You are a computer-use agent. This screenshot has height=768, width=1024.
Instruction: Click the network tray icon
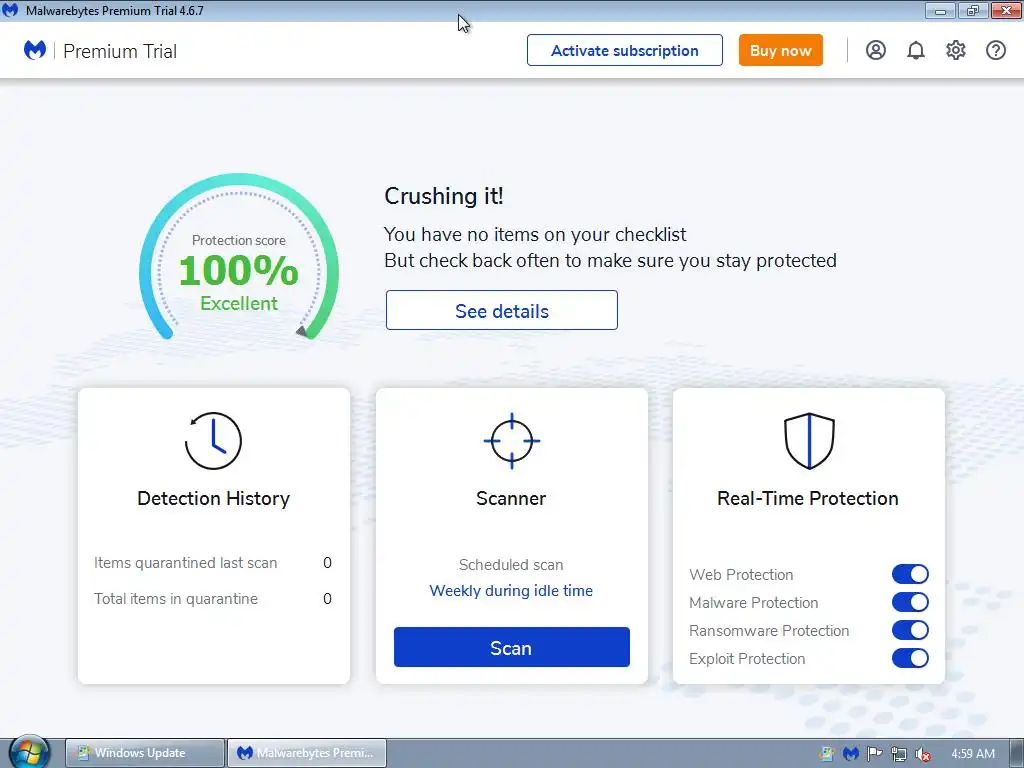pos(899,754)
